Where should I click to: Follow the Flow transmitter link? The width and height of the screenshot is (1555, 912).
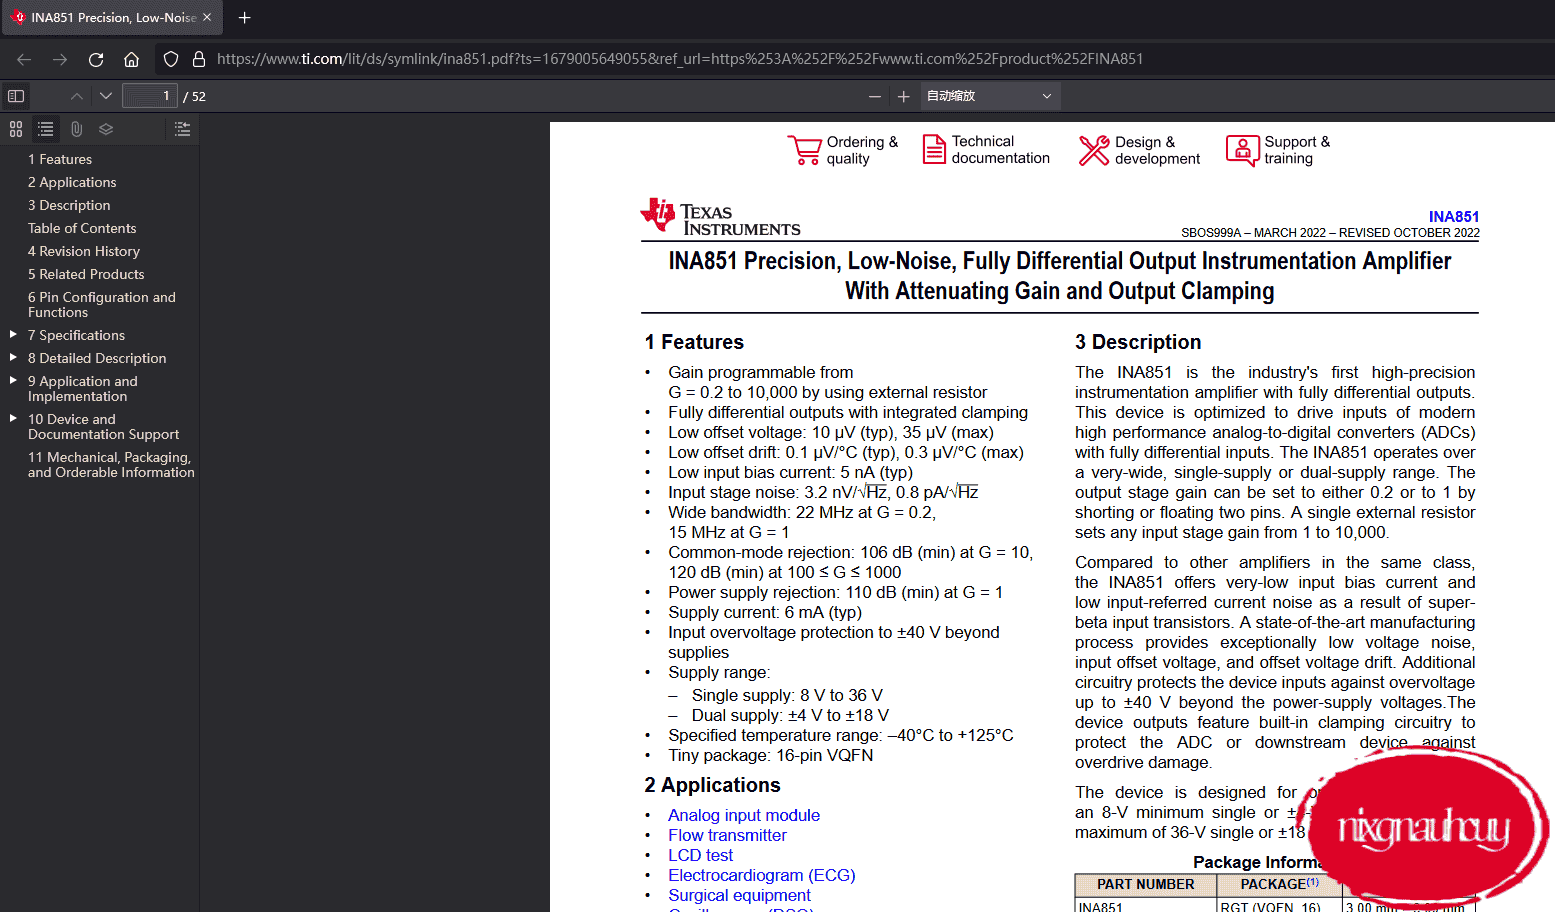727,835
